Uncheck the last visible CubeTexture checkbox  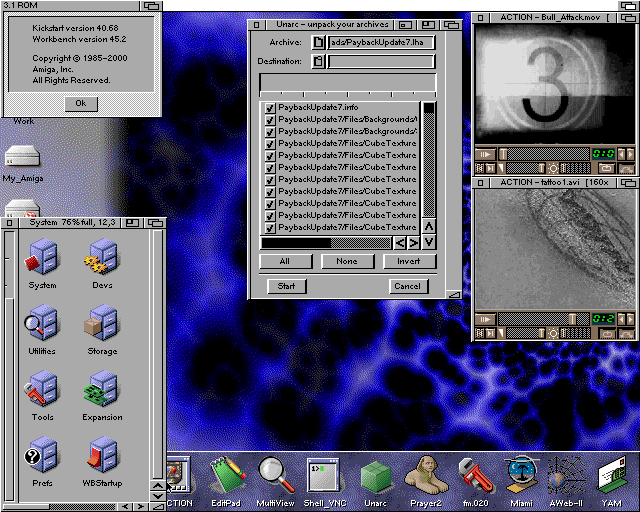tap(270, 228)
